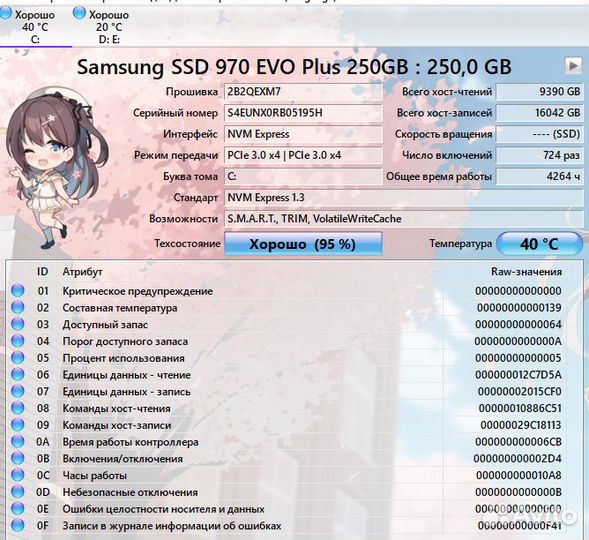Click raw value 0000029C18113
The image size is (589, 540).
pyautogui.click(x=521, y=425)
